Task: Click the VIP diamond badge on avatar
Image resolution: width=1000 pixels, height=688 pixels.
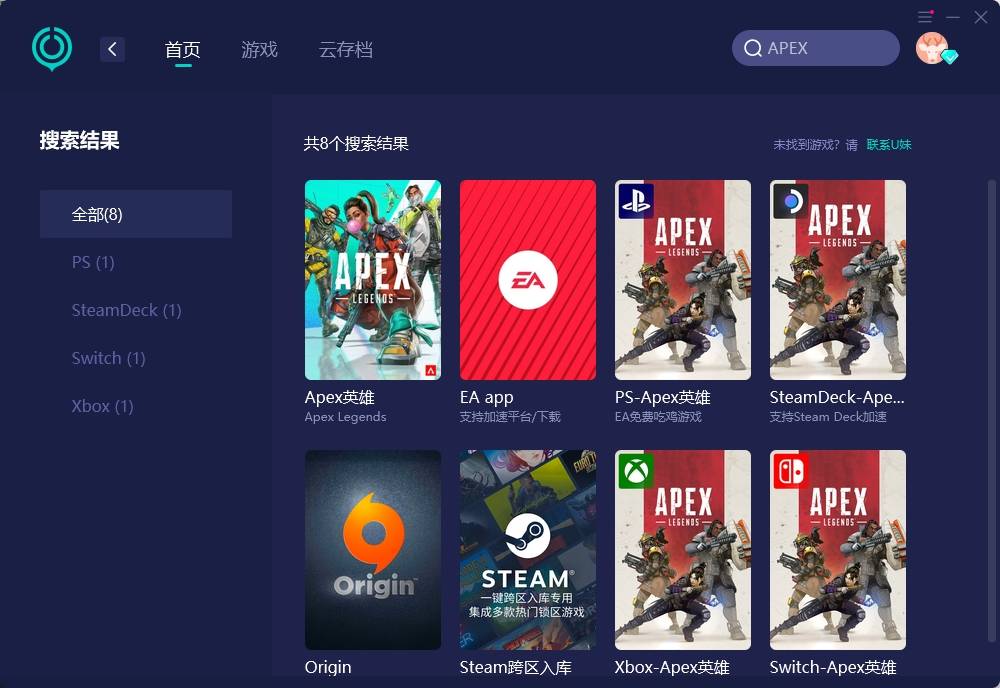Action: pos(950,57)
